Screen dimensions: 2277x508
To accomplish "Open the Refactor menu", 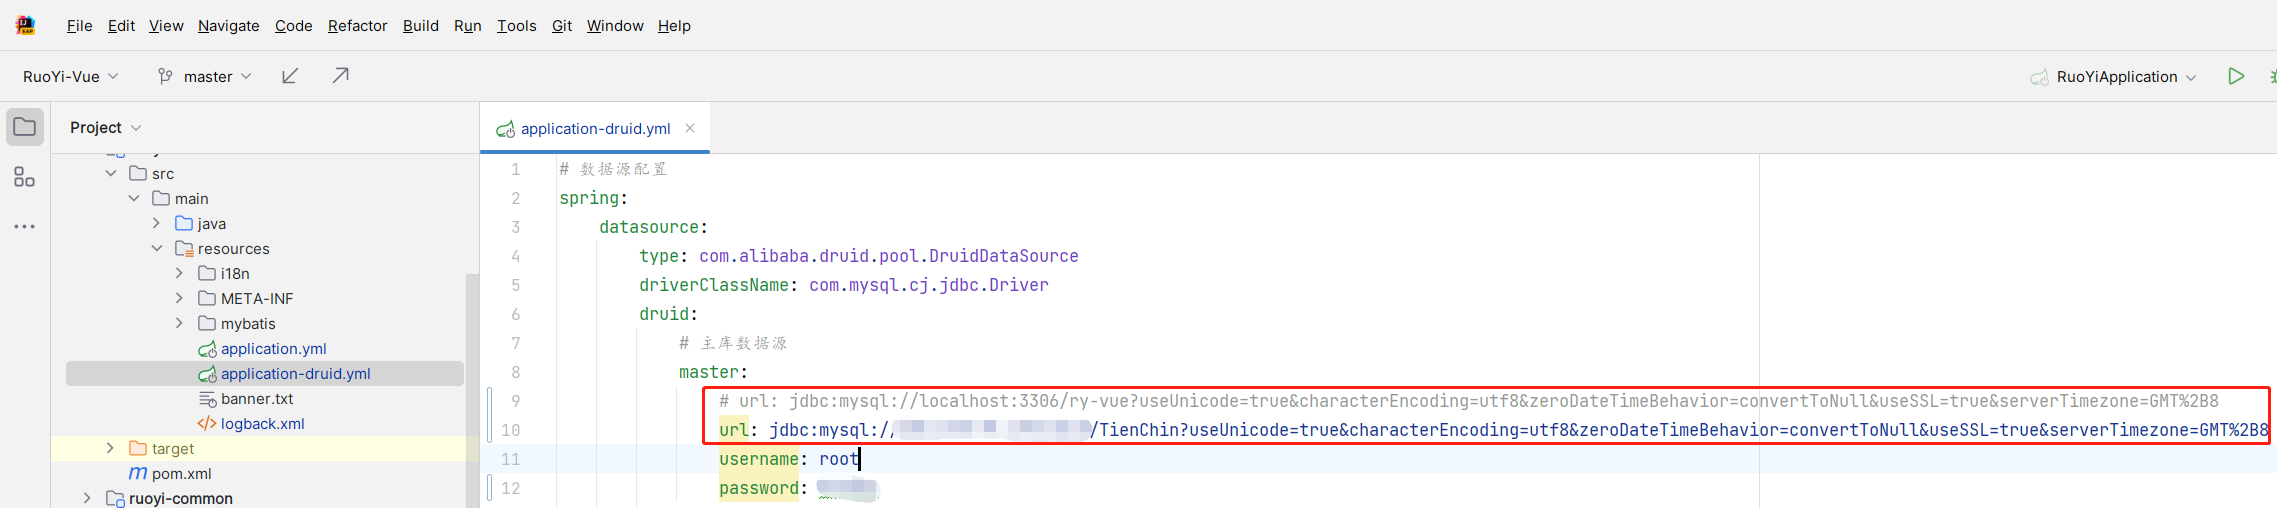I will (x=357, y=26).
